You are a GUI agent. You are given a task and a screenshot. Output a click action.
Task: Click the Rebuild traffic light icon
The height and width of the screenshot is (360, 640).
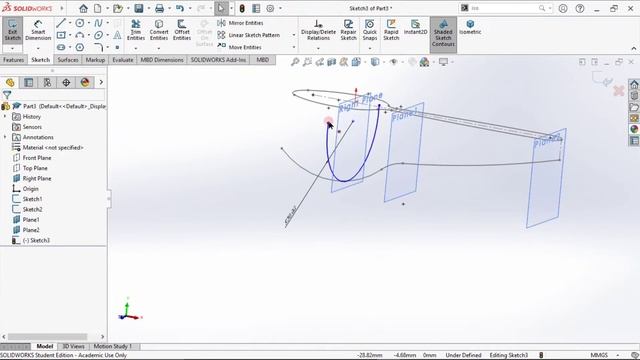(242, 8)
